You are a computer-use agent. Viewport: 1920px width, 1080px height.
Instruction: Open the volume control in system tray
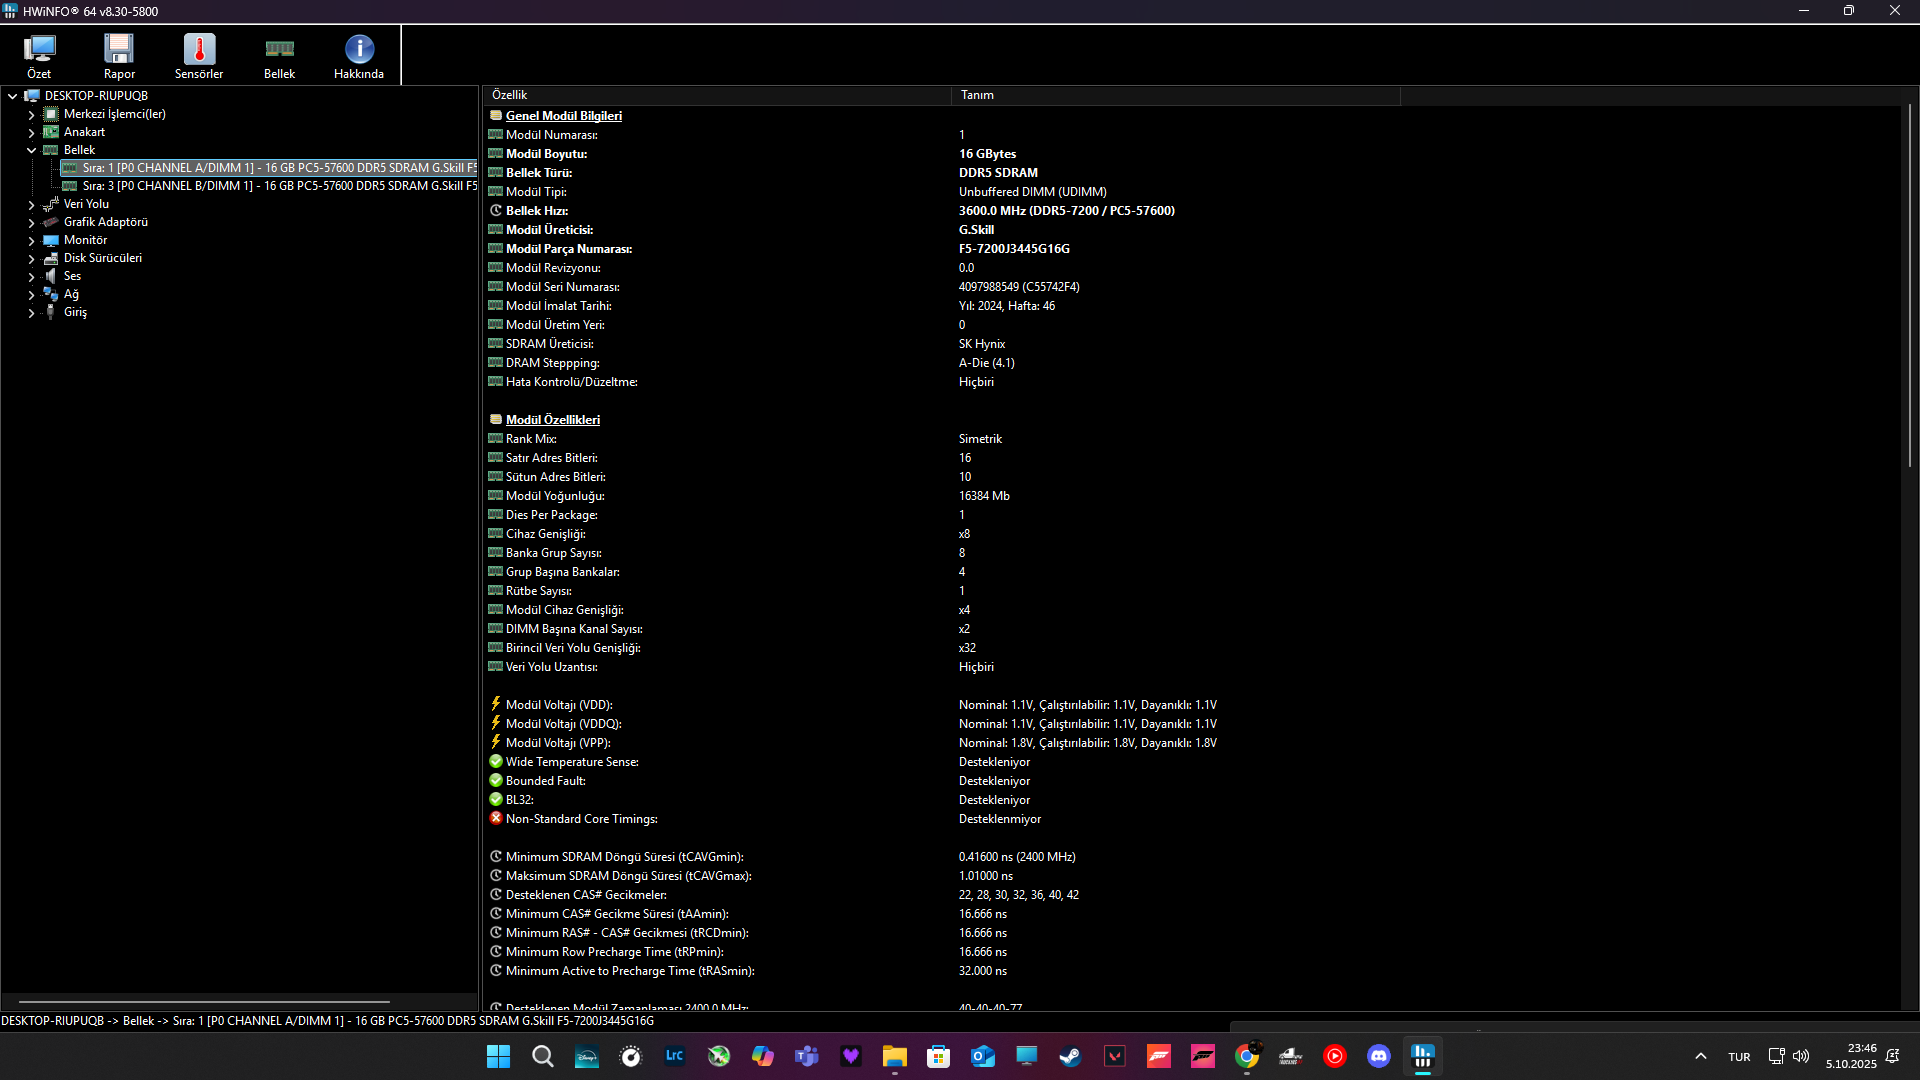pos(1801,1056)
